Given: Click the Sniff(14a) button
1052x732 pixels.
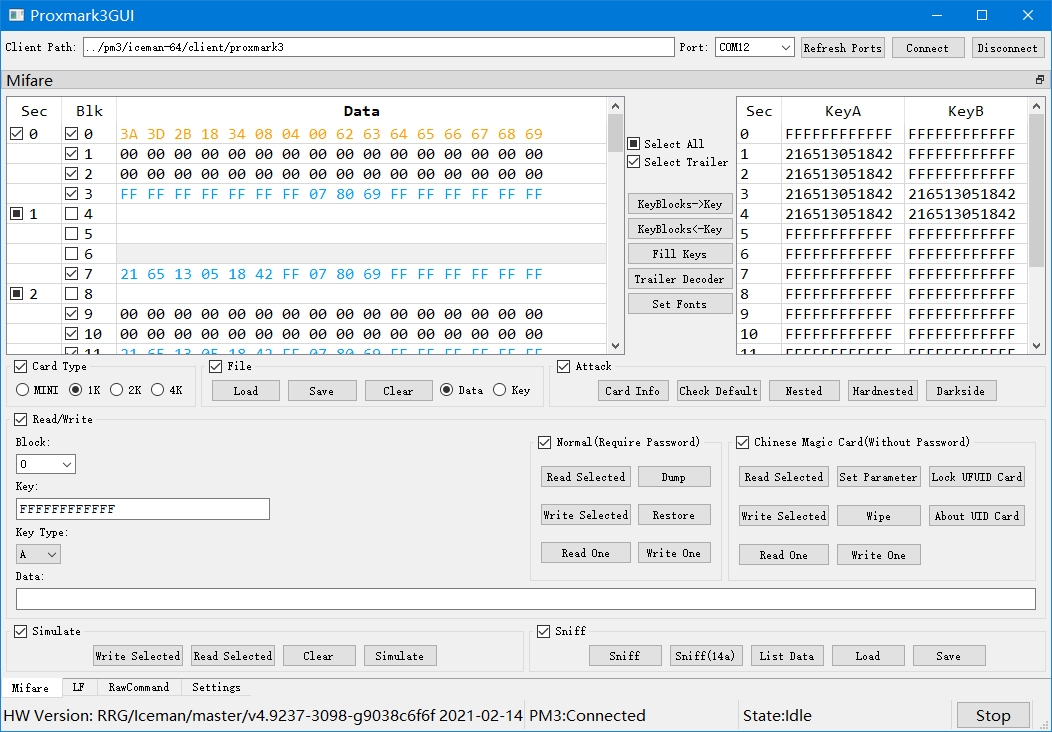Looking at the screenshot, I should (705, 656).
